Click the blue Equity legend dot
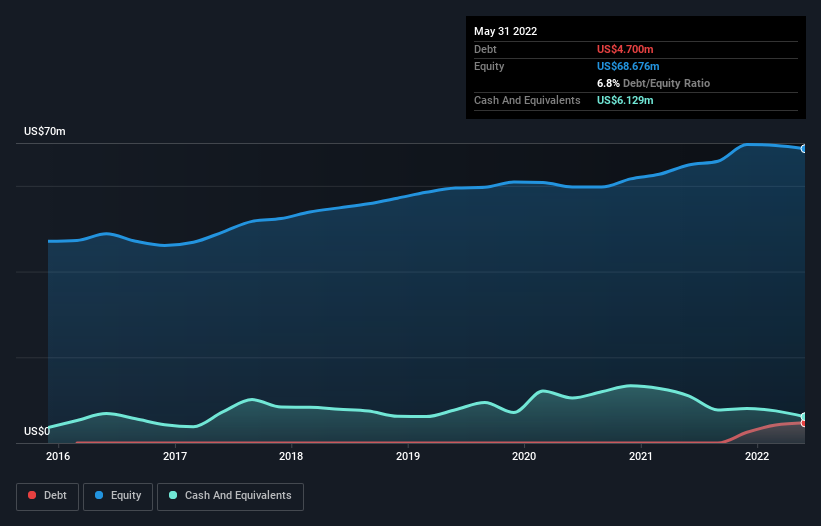Screen dimensions: 821x526 tap(100, 496)
